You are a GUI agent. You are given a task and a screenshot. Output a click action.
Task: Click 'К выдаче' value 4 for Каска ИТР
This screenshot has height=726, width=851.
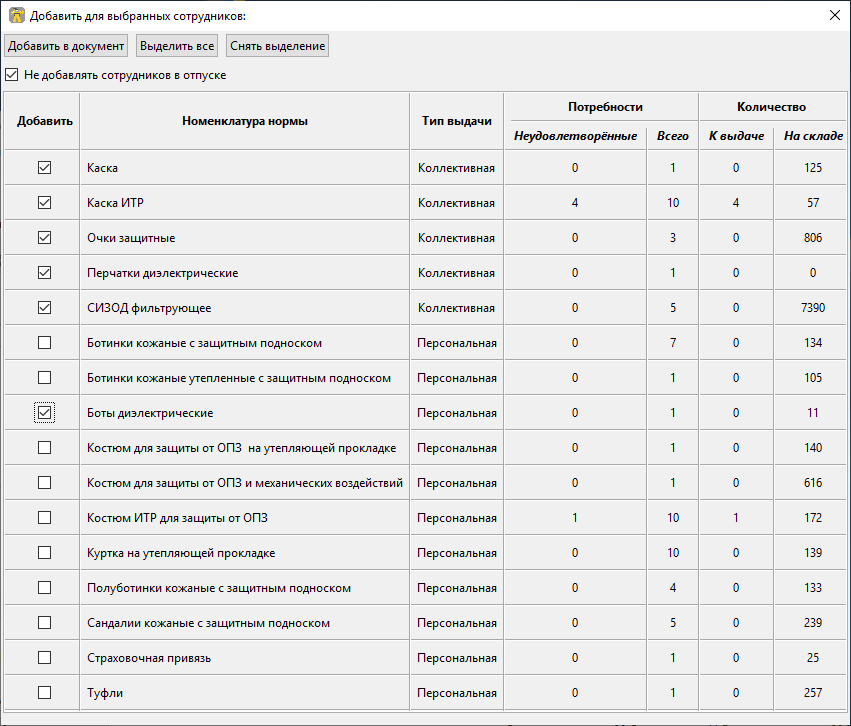(736, 202)
